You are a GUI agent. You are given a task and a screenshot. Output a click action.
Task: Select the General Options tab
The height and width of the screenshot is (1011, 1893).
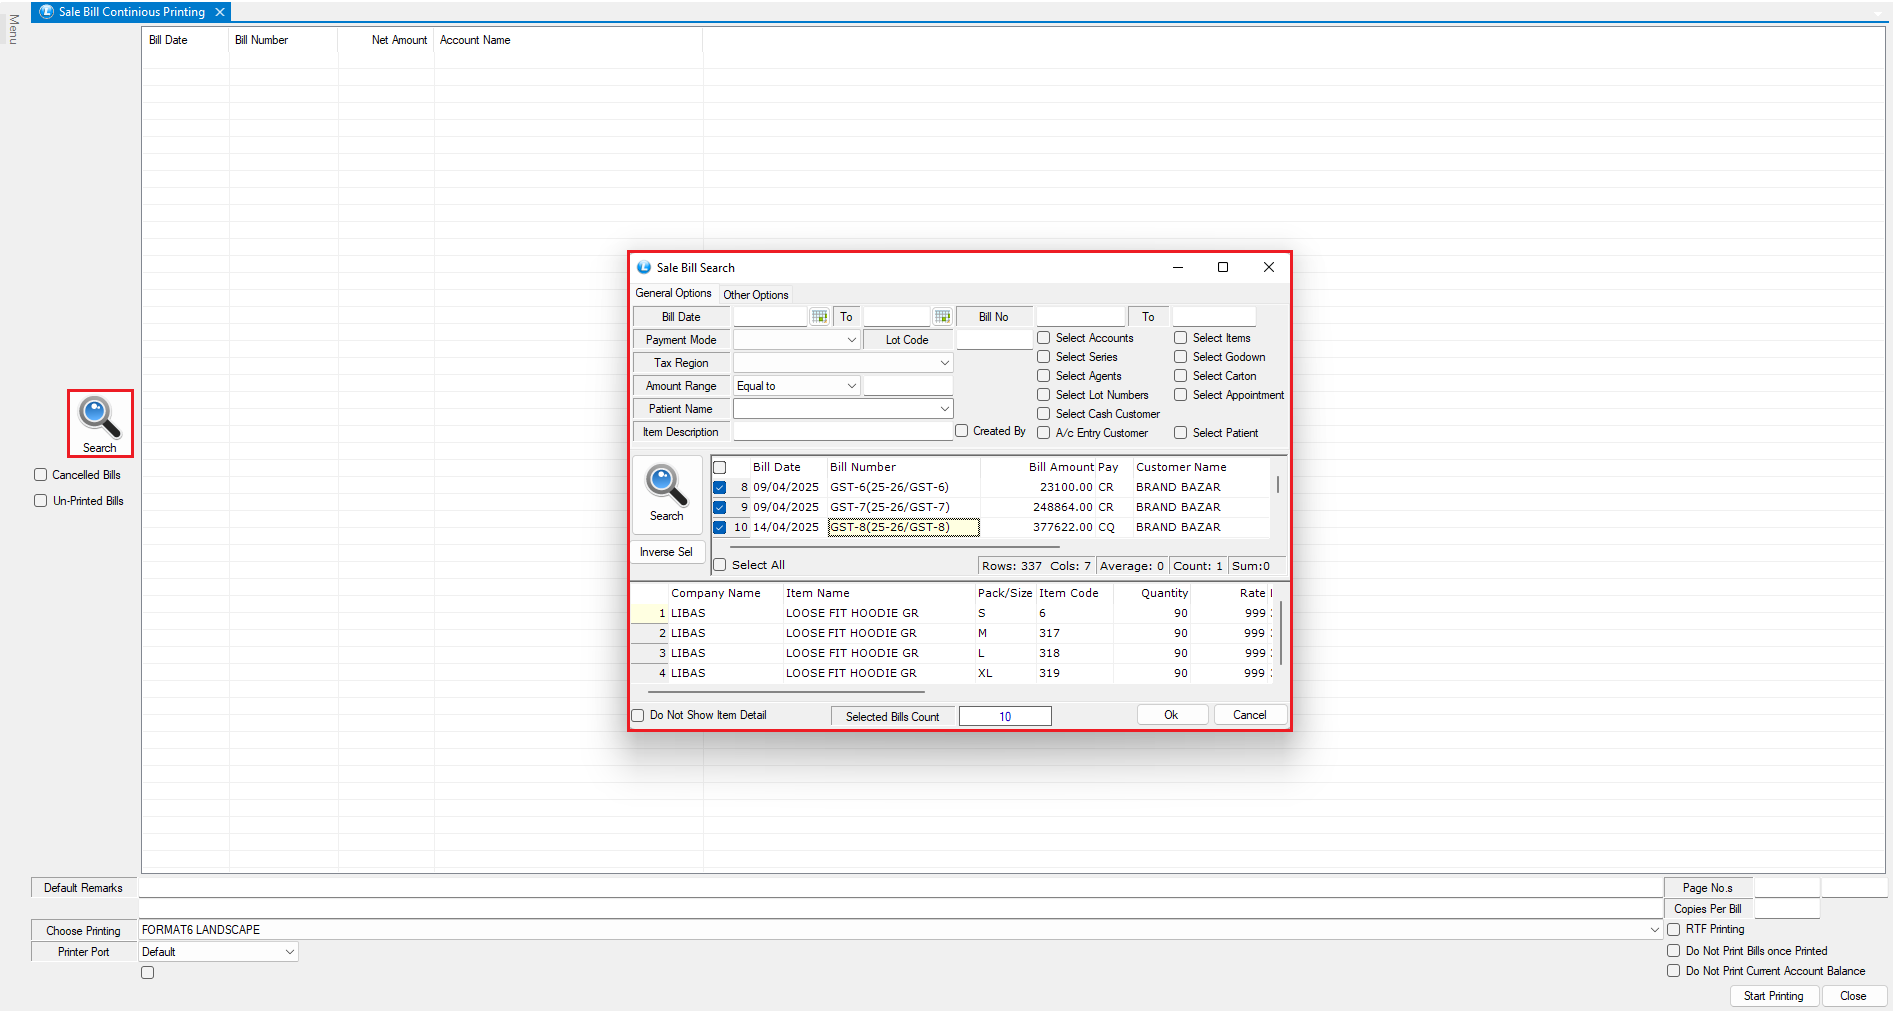[x=673, y=293]
